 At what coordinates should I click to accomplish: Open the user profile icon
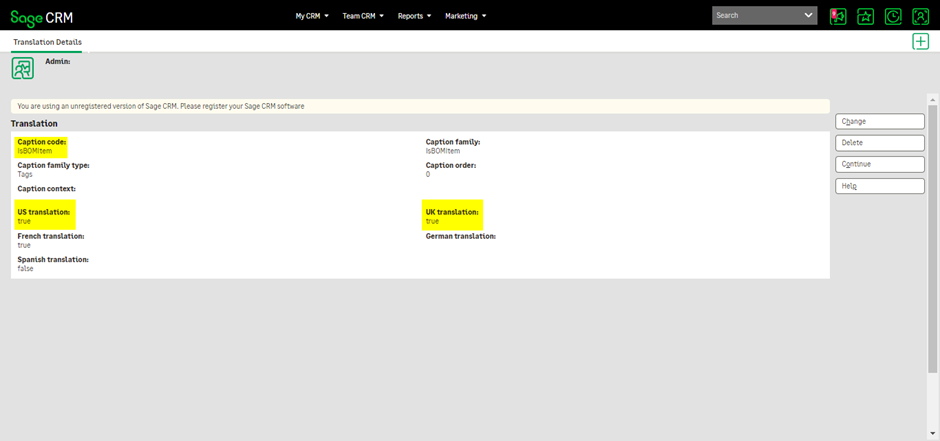click(920, 16)
